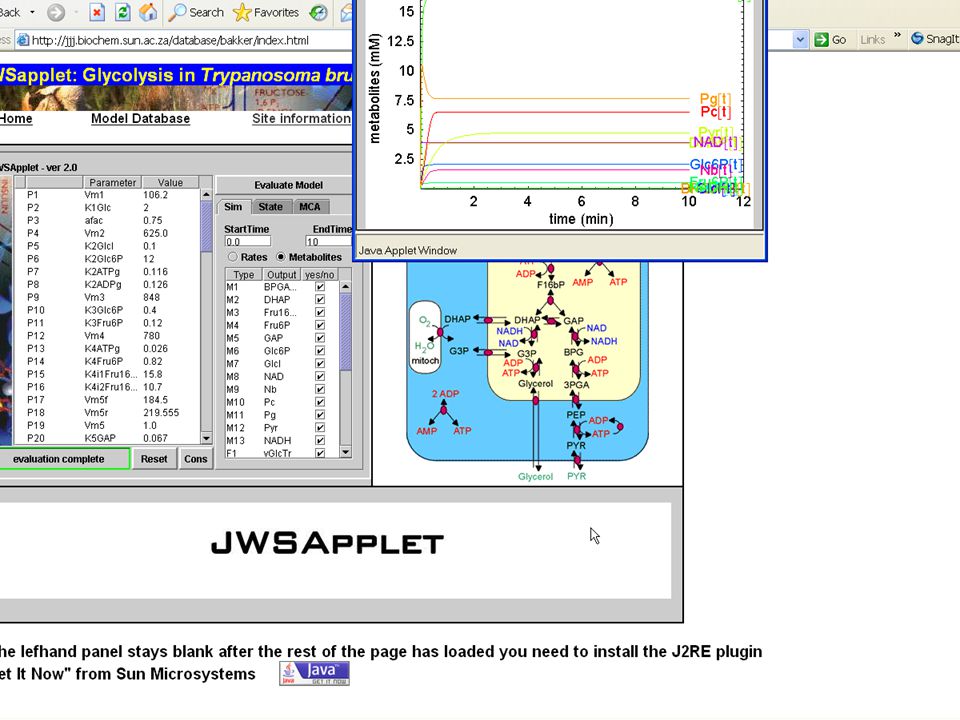The image size is (960, 720).
Task: Click the browser Home icon
Action: [148, 12]
